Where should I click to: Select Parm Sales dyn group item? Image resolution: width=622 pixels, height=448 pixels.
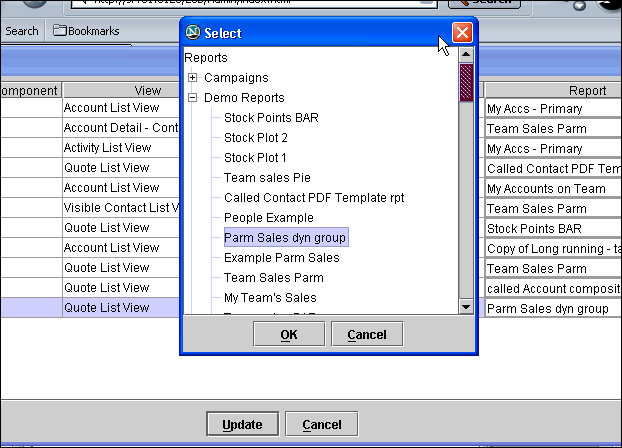click(x=285, y=238)
